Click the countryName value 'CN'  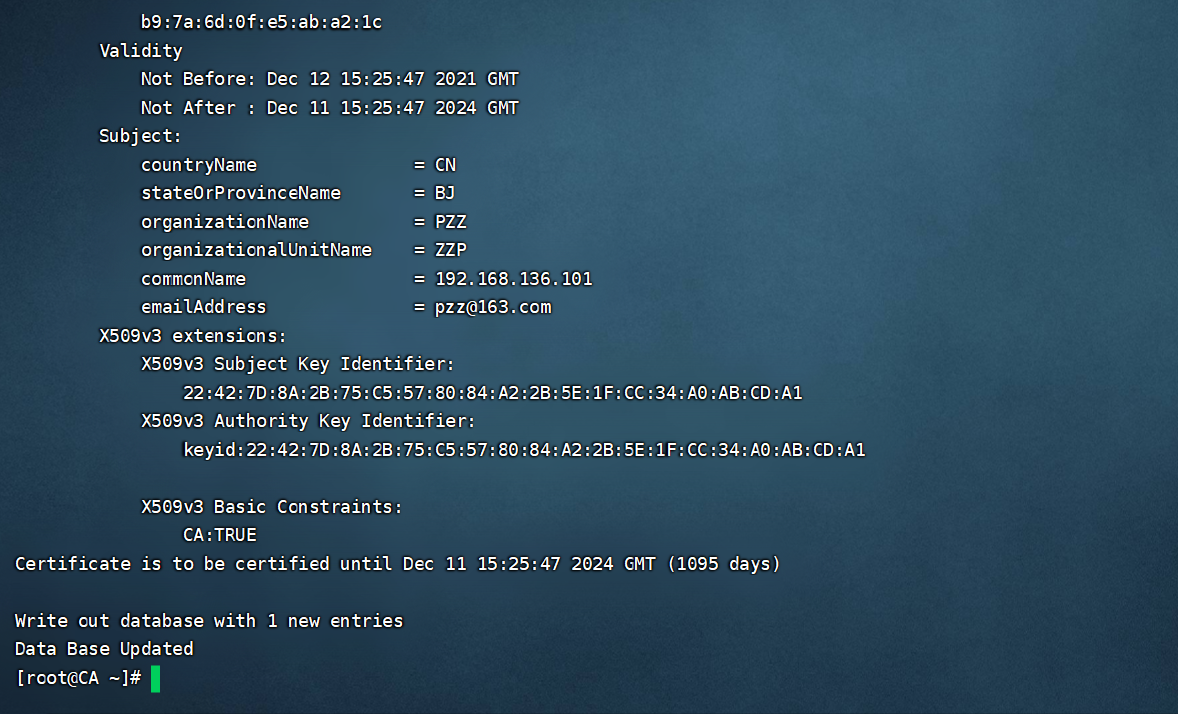pos(446,165)
